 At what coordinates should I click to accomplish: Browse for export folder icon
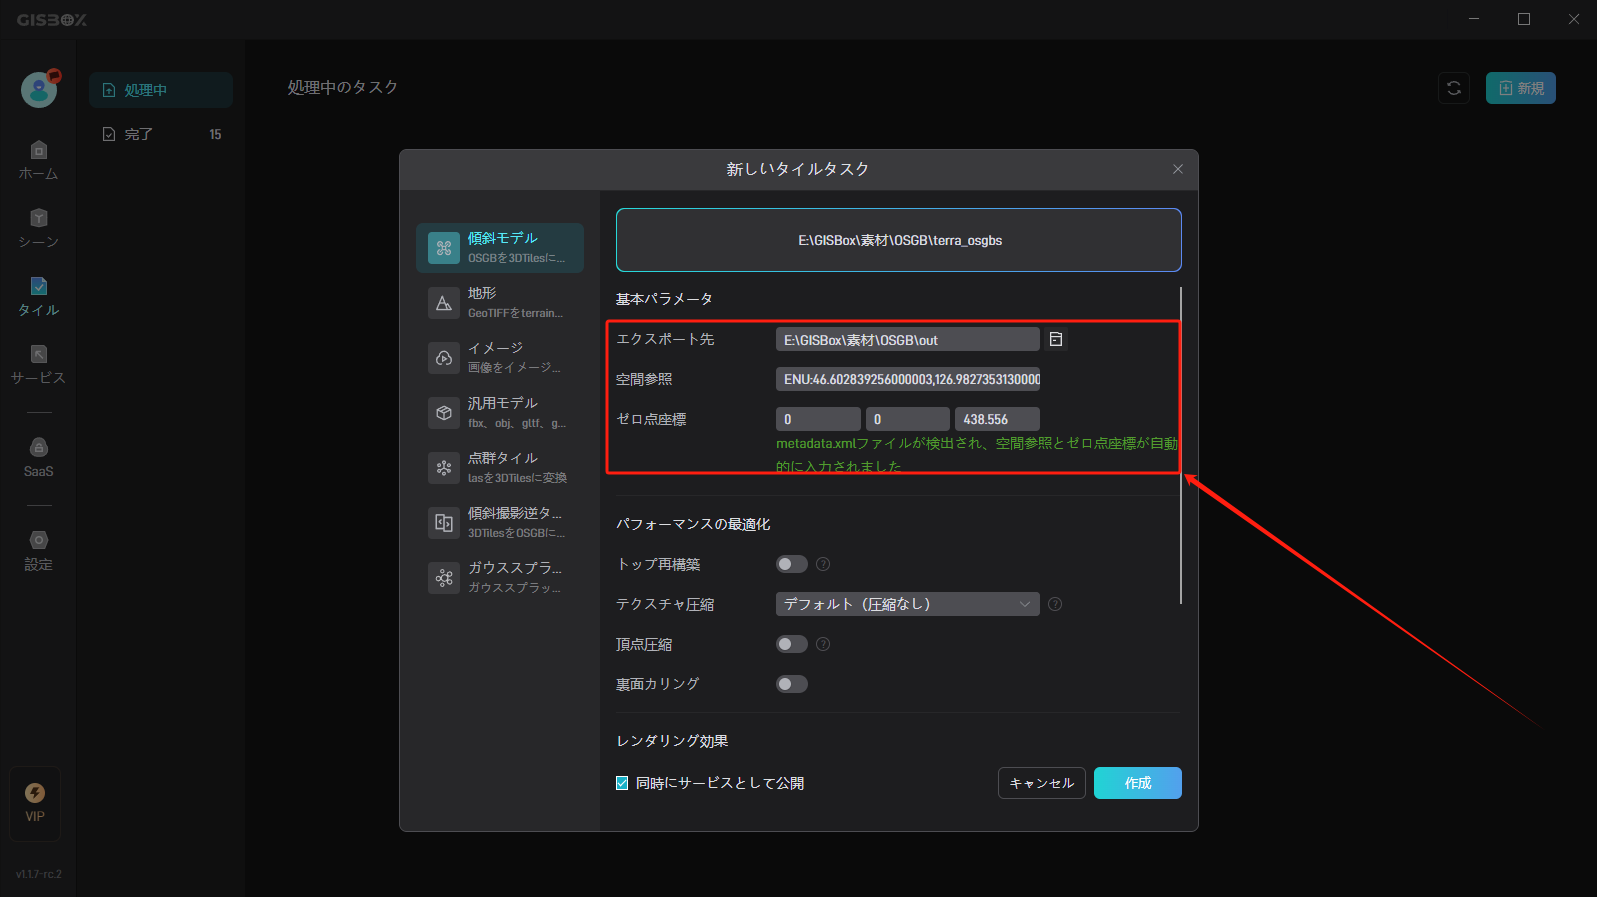(x=1055, y=339)
